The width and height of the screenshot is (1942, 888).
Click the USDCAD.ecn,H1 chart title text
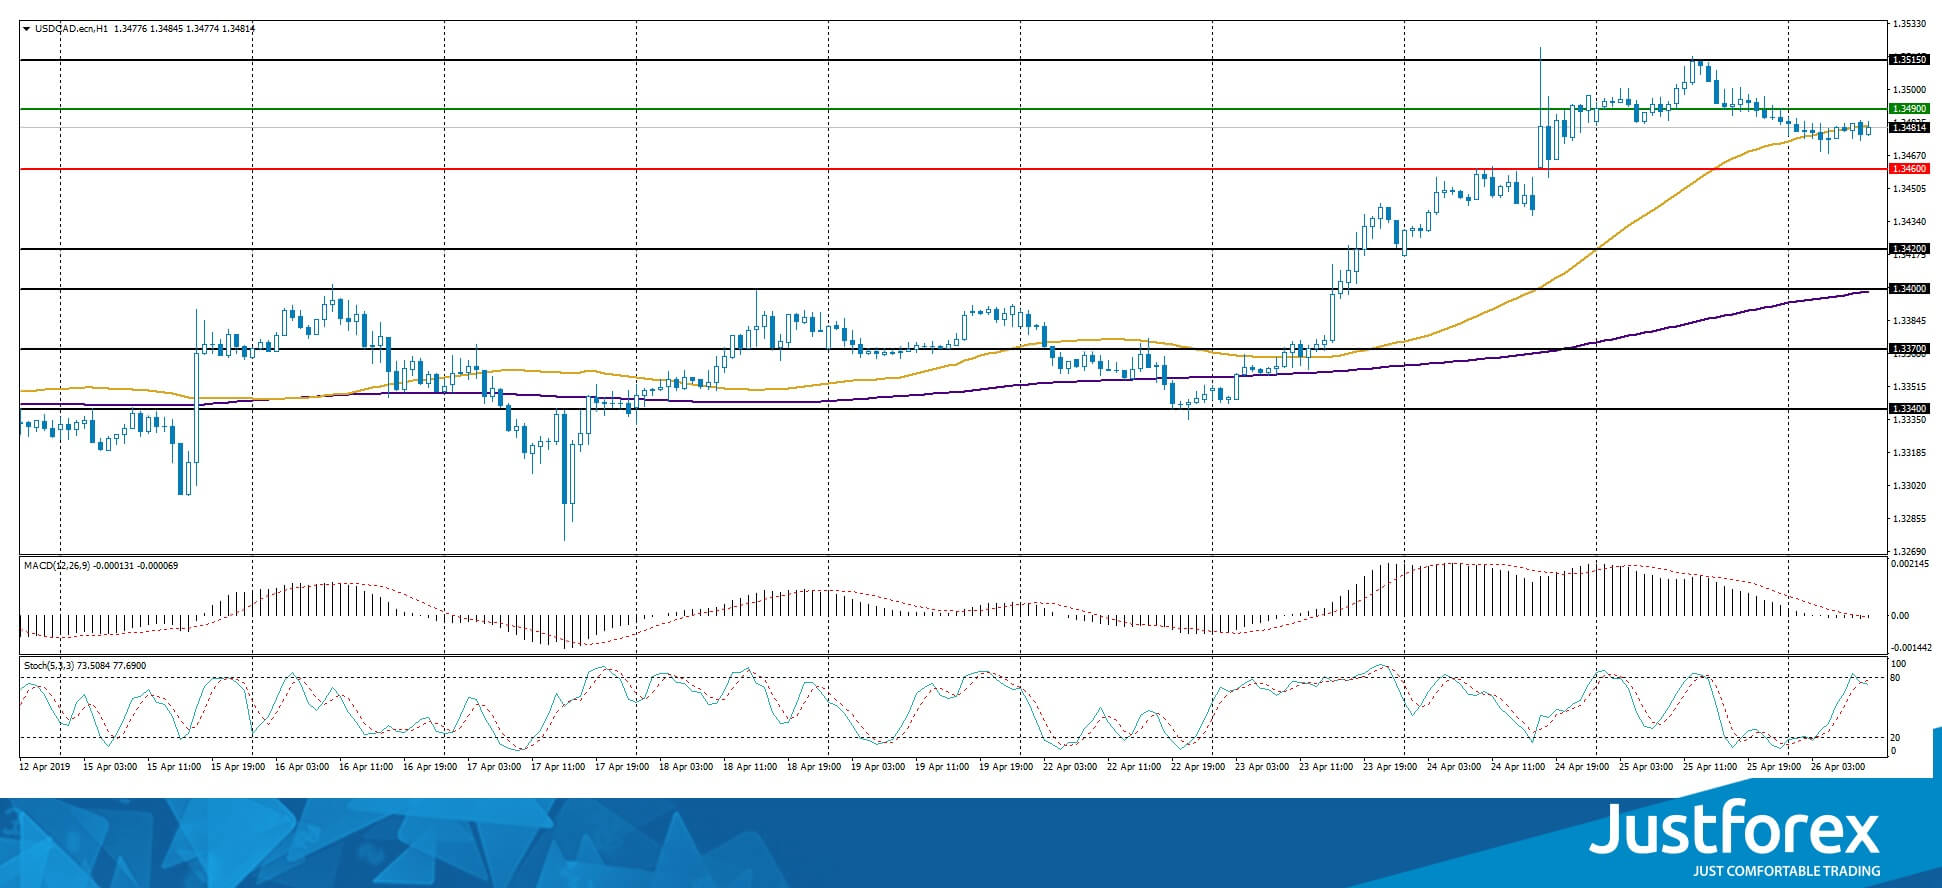point(71,29)
